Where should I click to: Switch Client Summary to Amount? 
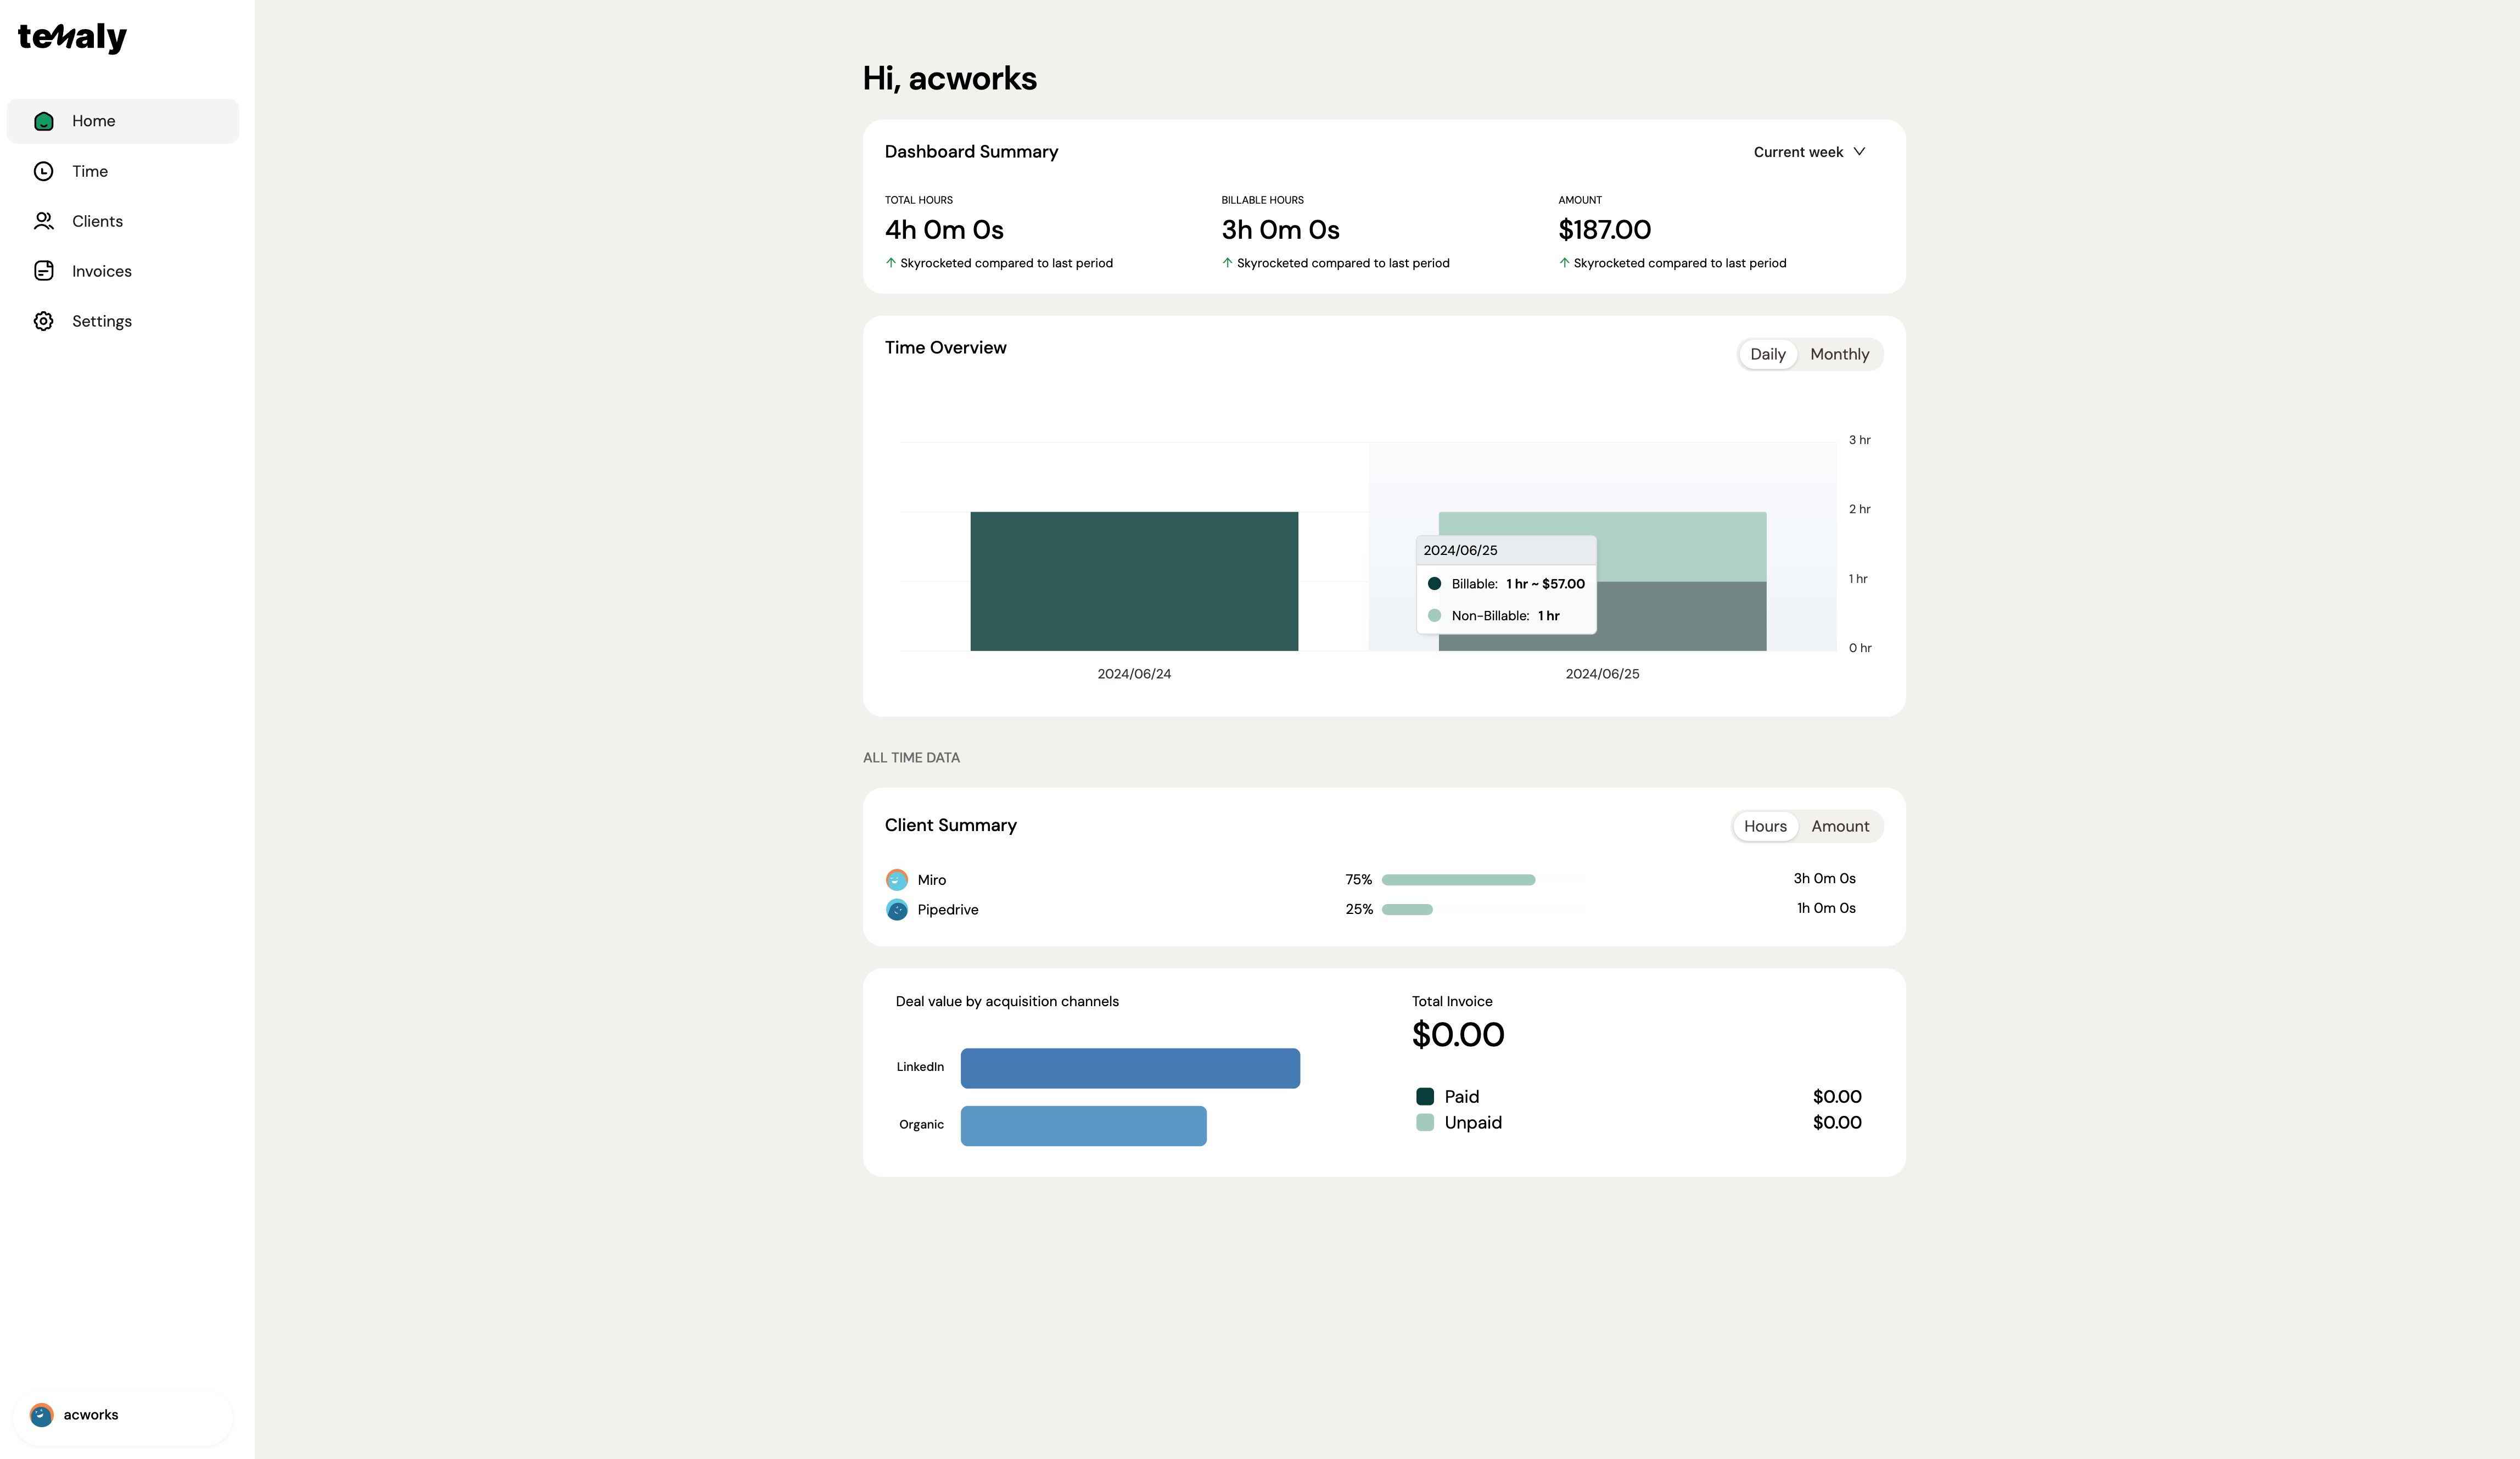point(1840,826)
